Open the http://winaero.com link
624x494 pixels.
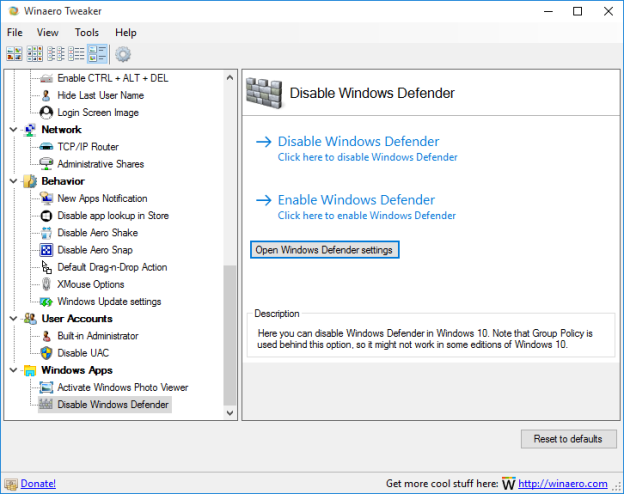click(x=563, y=484)
